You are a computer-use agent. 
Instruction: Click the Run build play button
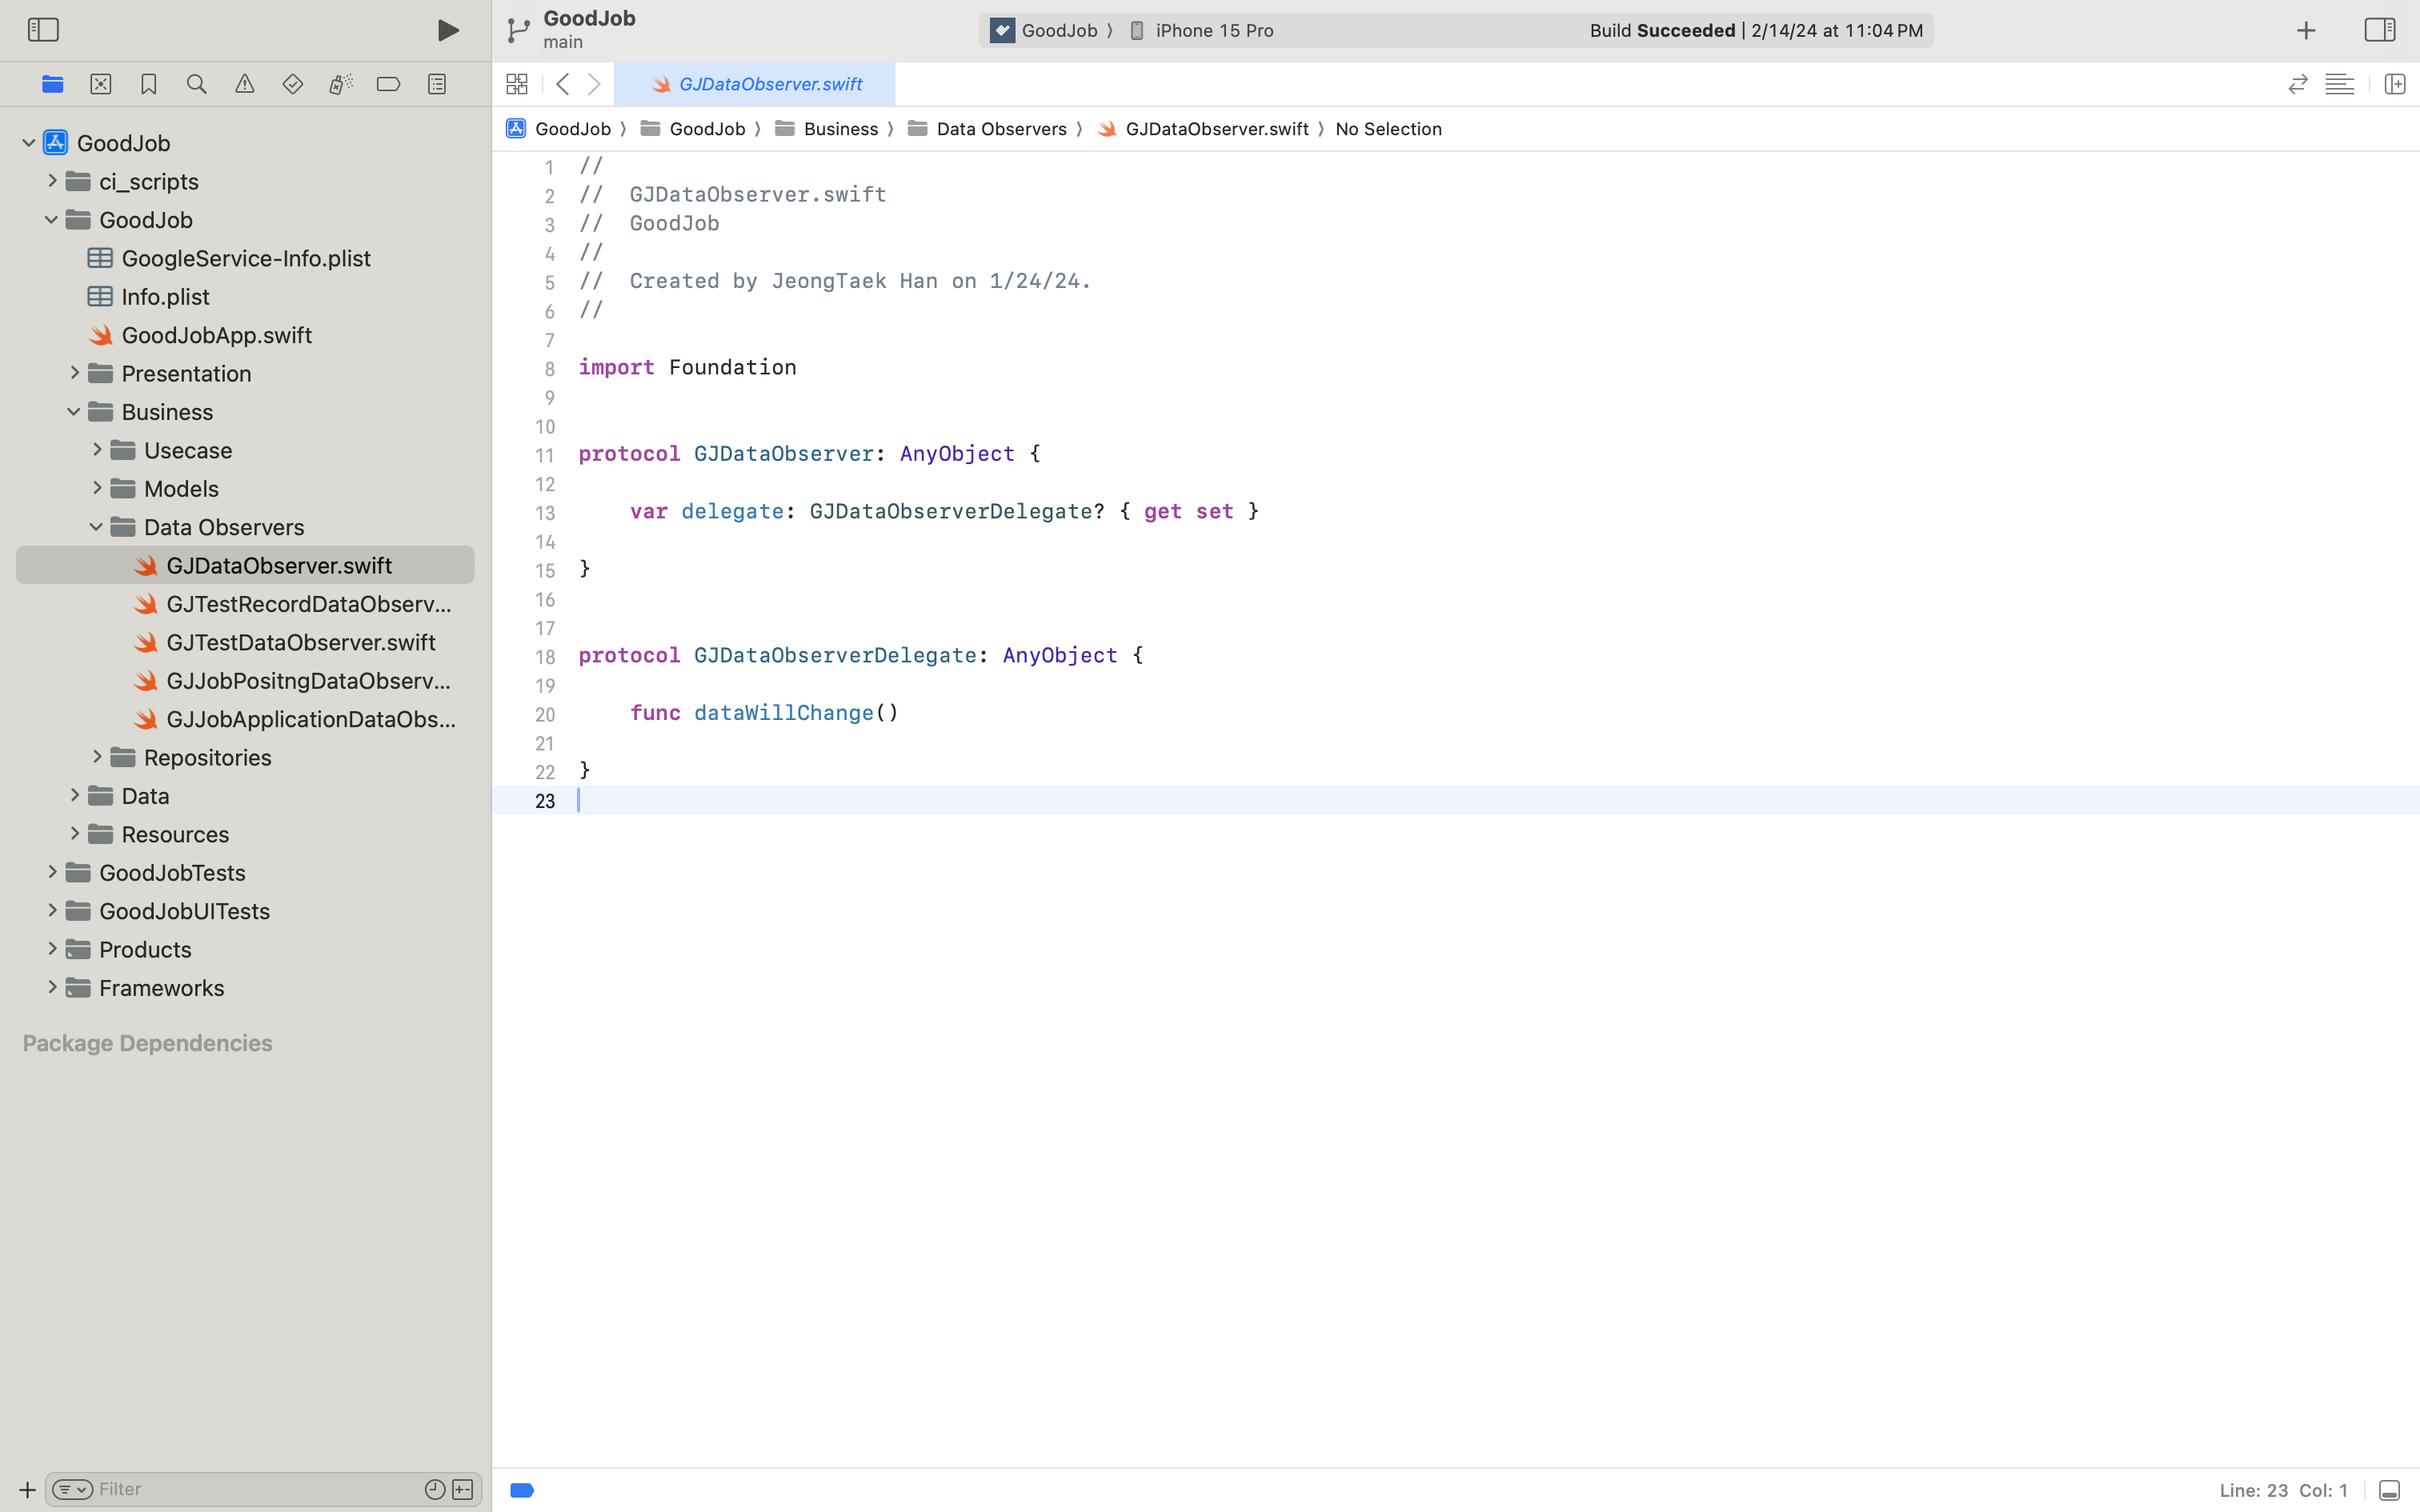[x=448, y=30]
